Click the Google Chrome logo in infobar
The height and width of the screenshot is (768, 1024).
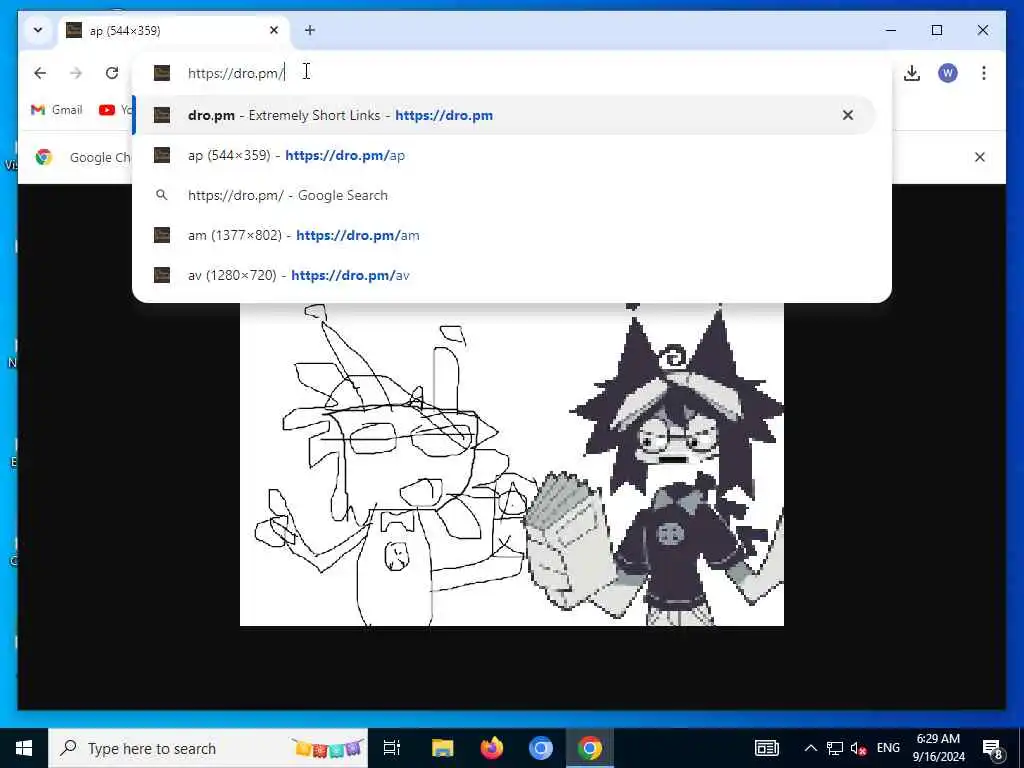pos(44,157)
